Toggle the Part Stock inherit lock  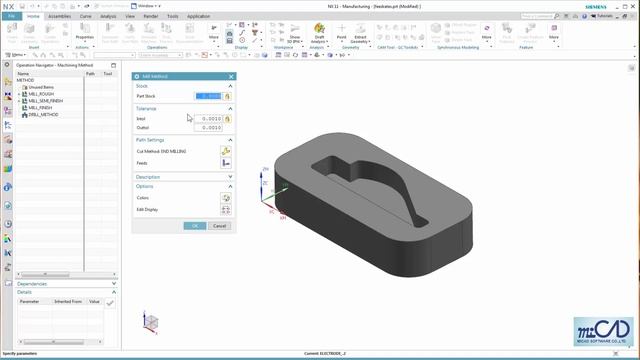pos(227,96)
